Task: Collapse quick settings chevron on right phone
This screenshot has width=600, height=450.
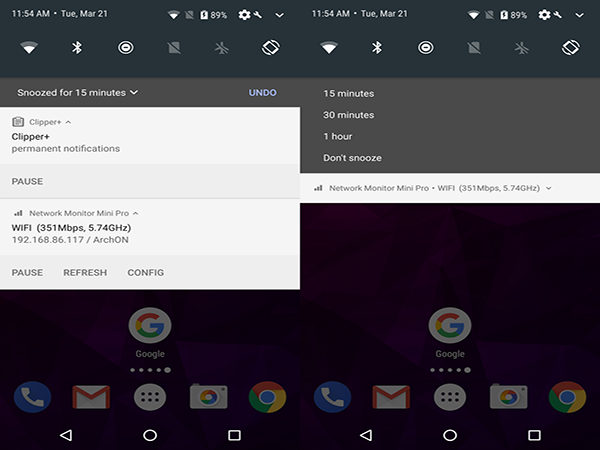Action: point(580,15)
